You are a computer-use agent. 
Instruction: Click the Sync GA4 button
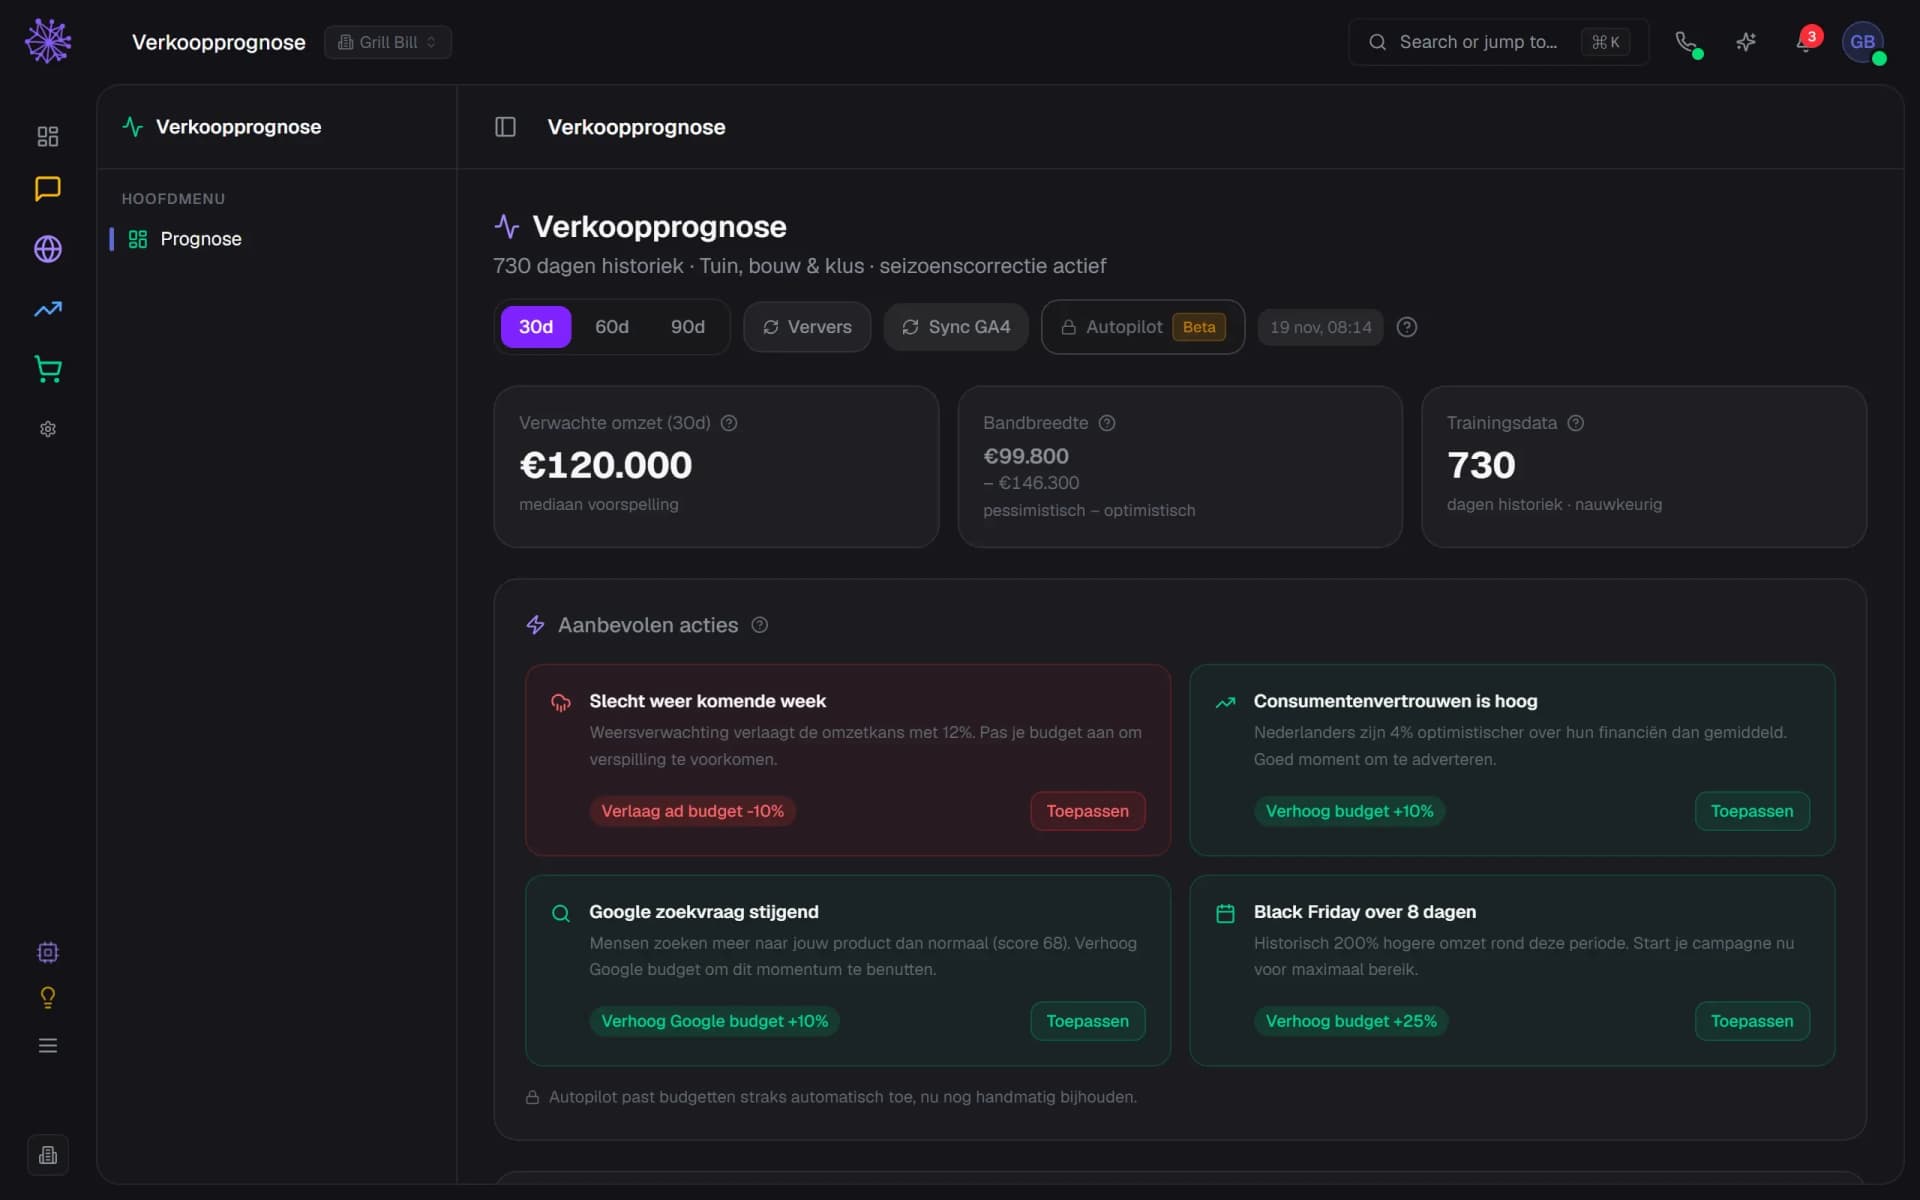(956, 327)
